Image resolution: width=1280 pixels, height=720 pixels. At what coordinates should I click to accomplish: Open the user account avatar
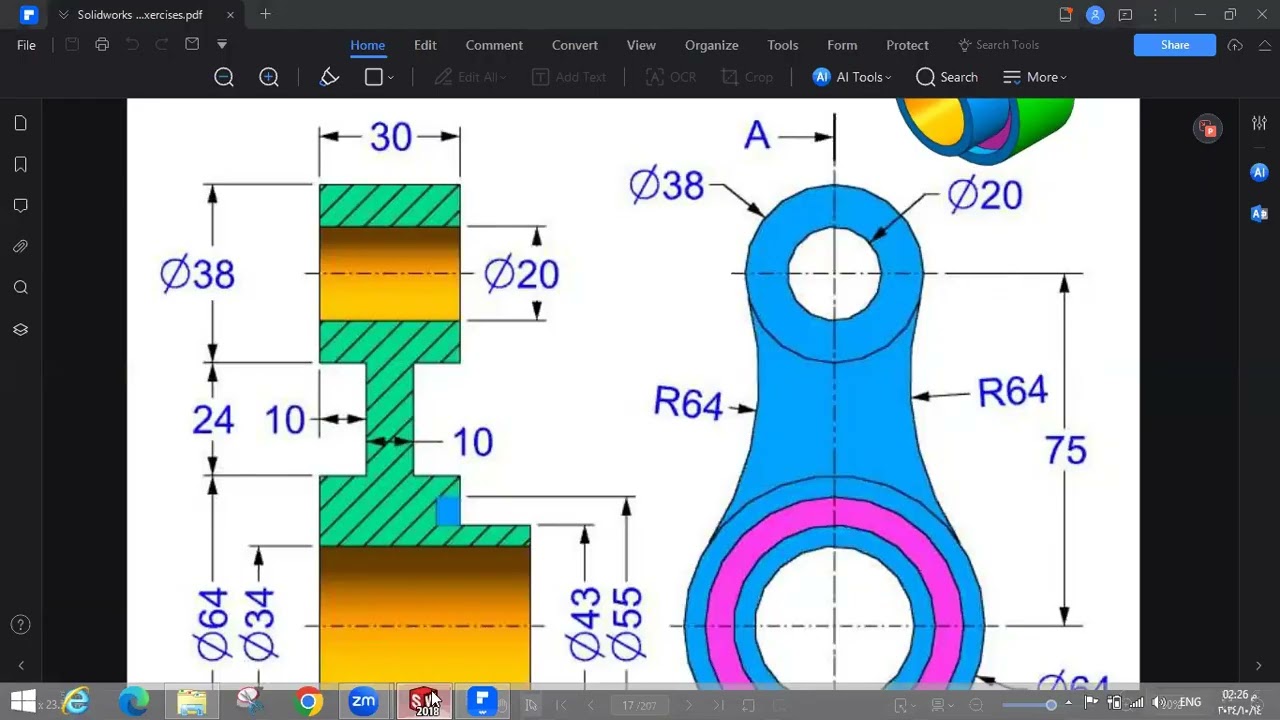(1095, 15)
